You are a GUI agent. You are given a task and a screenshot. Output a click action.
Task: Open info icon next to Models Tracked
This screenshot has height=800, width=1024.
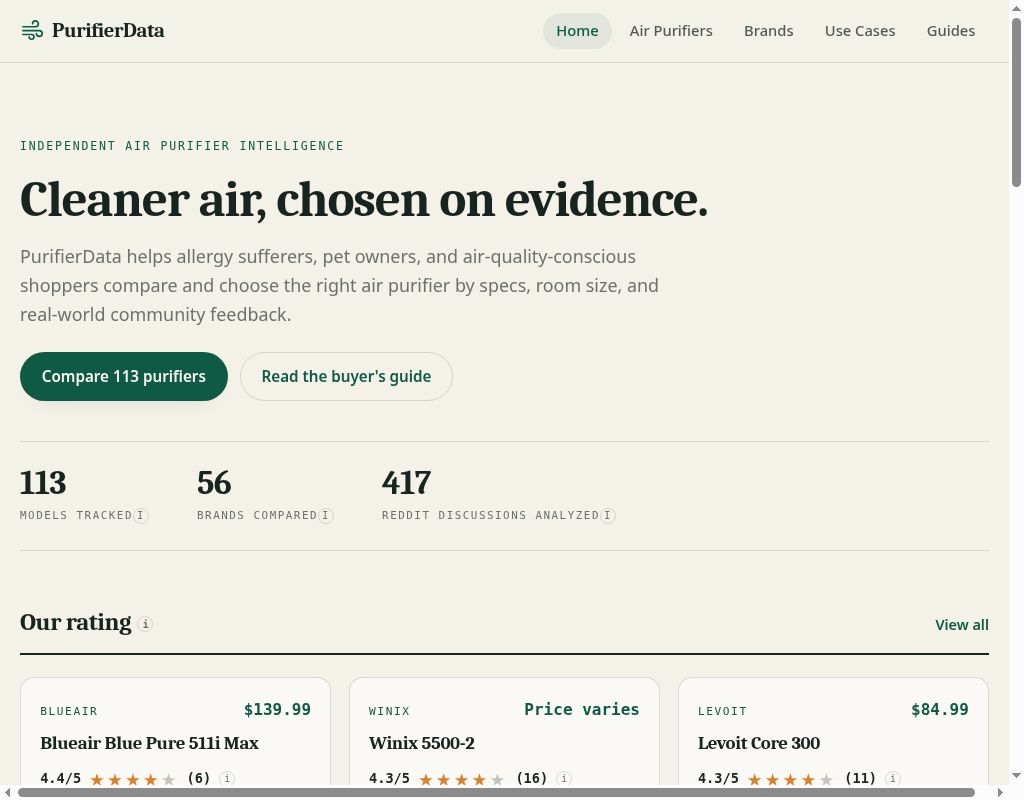(x=140, y=516)
